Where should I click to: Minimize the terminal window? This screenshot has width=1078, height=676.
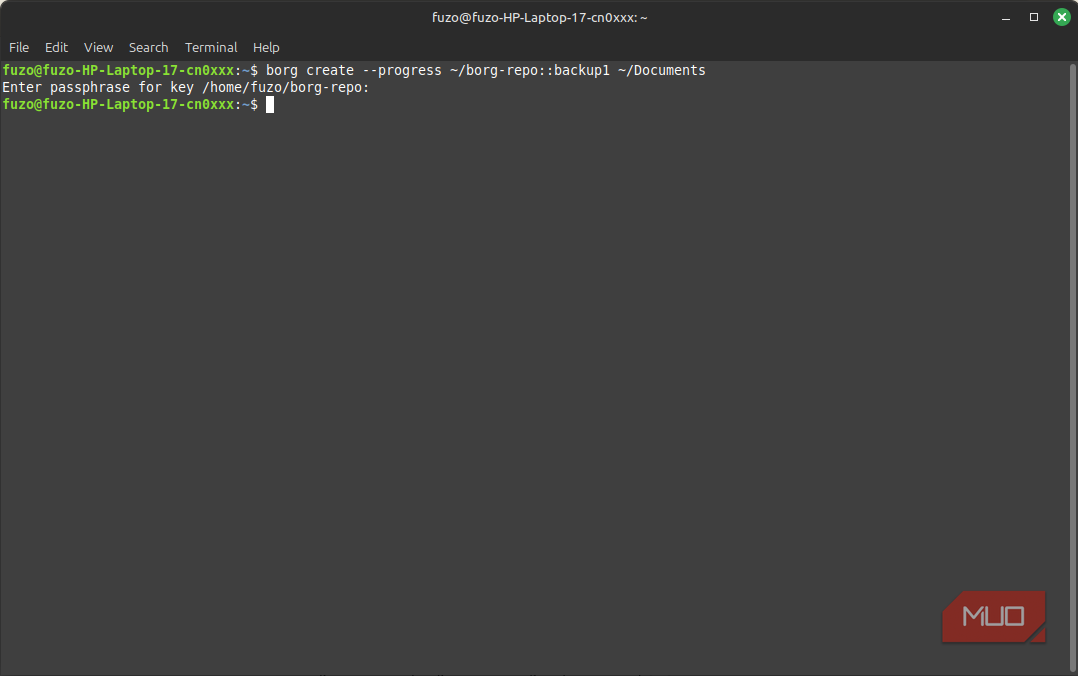[x=1006, y=18]
